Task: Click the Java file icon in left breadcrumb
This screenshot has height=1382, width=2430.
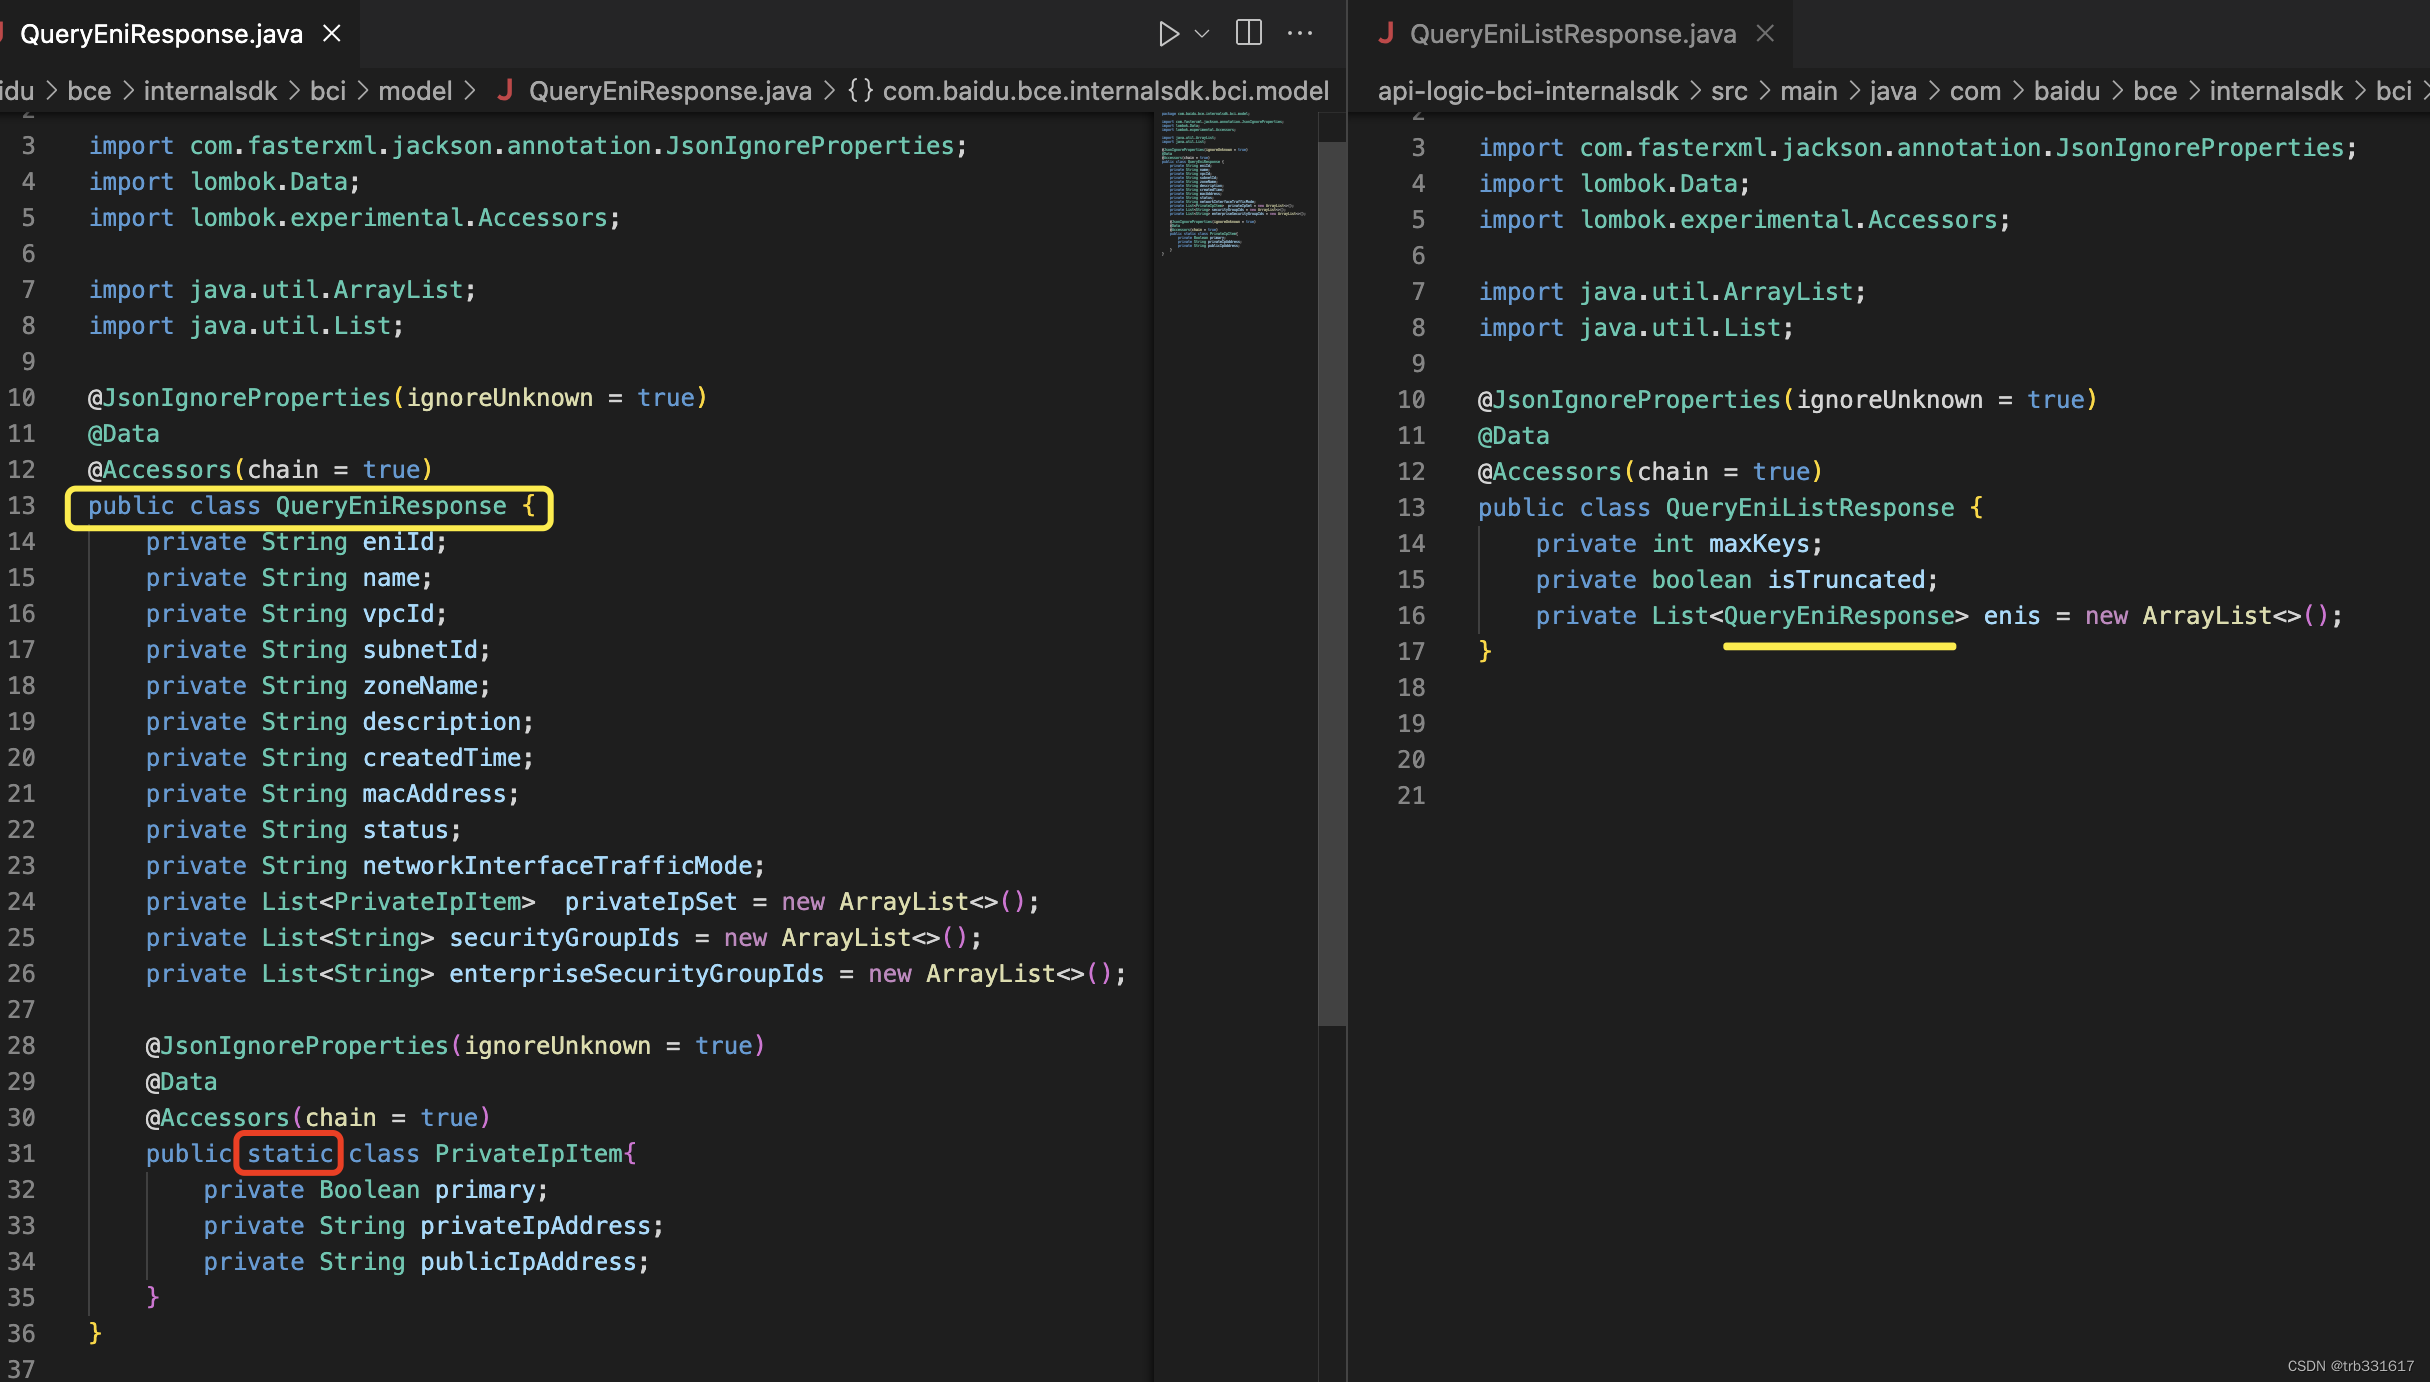Action: coord(506,91)
